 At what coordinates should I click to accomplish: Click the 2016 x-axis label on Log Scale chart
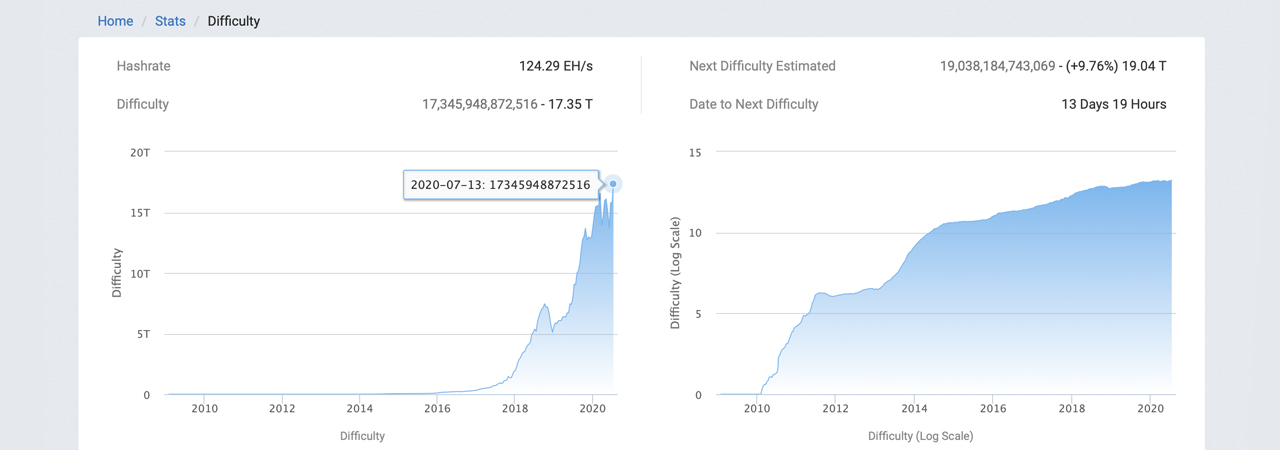(992, 408)
